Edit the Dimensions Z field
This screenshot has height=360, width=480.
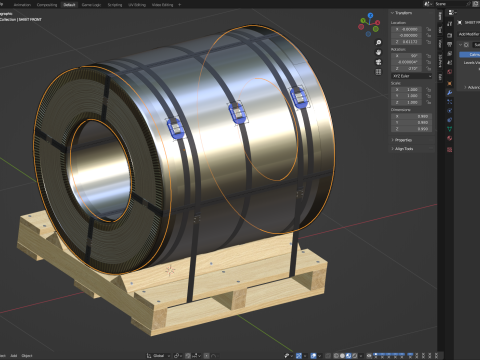(x=412, y=129)
